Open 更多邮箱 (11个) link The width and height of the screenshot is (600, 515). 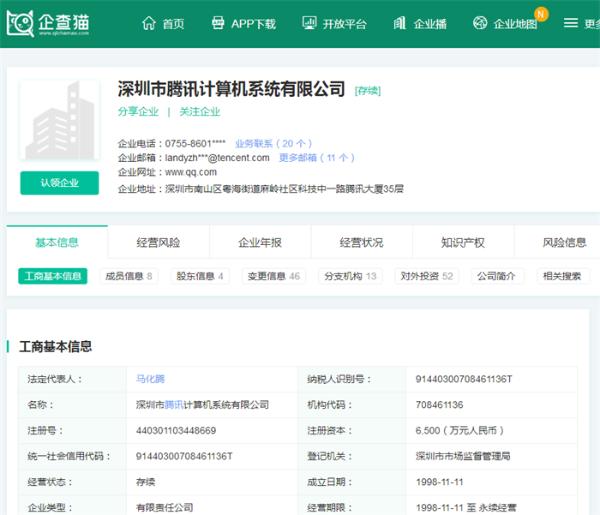coord(317,158)
